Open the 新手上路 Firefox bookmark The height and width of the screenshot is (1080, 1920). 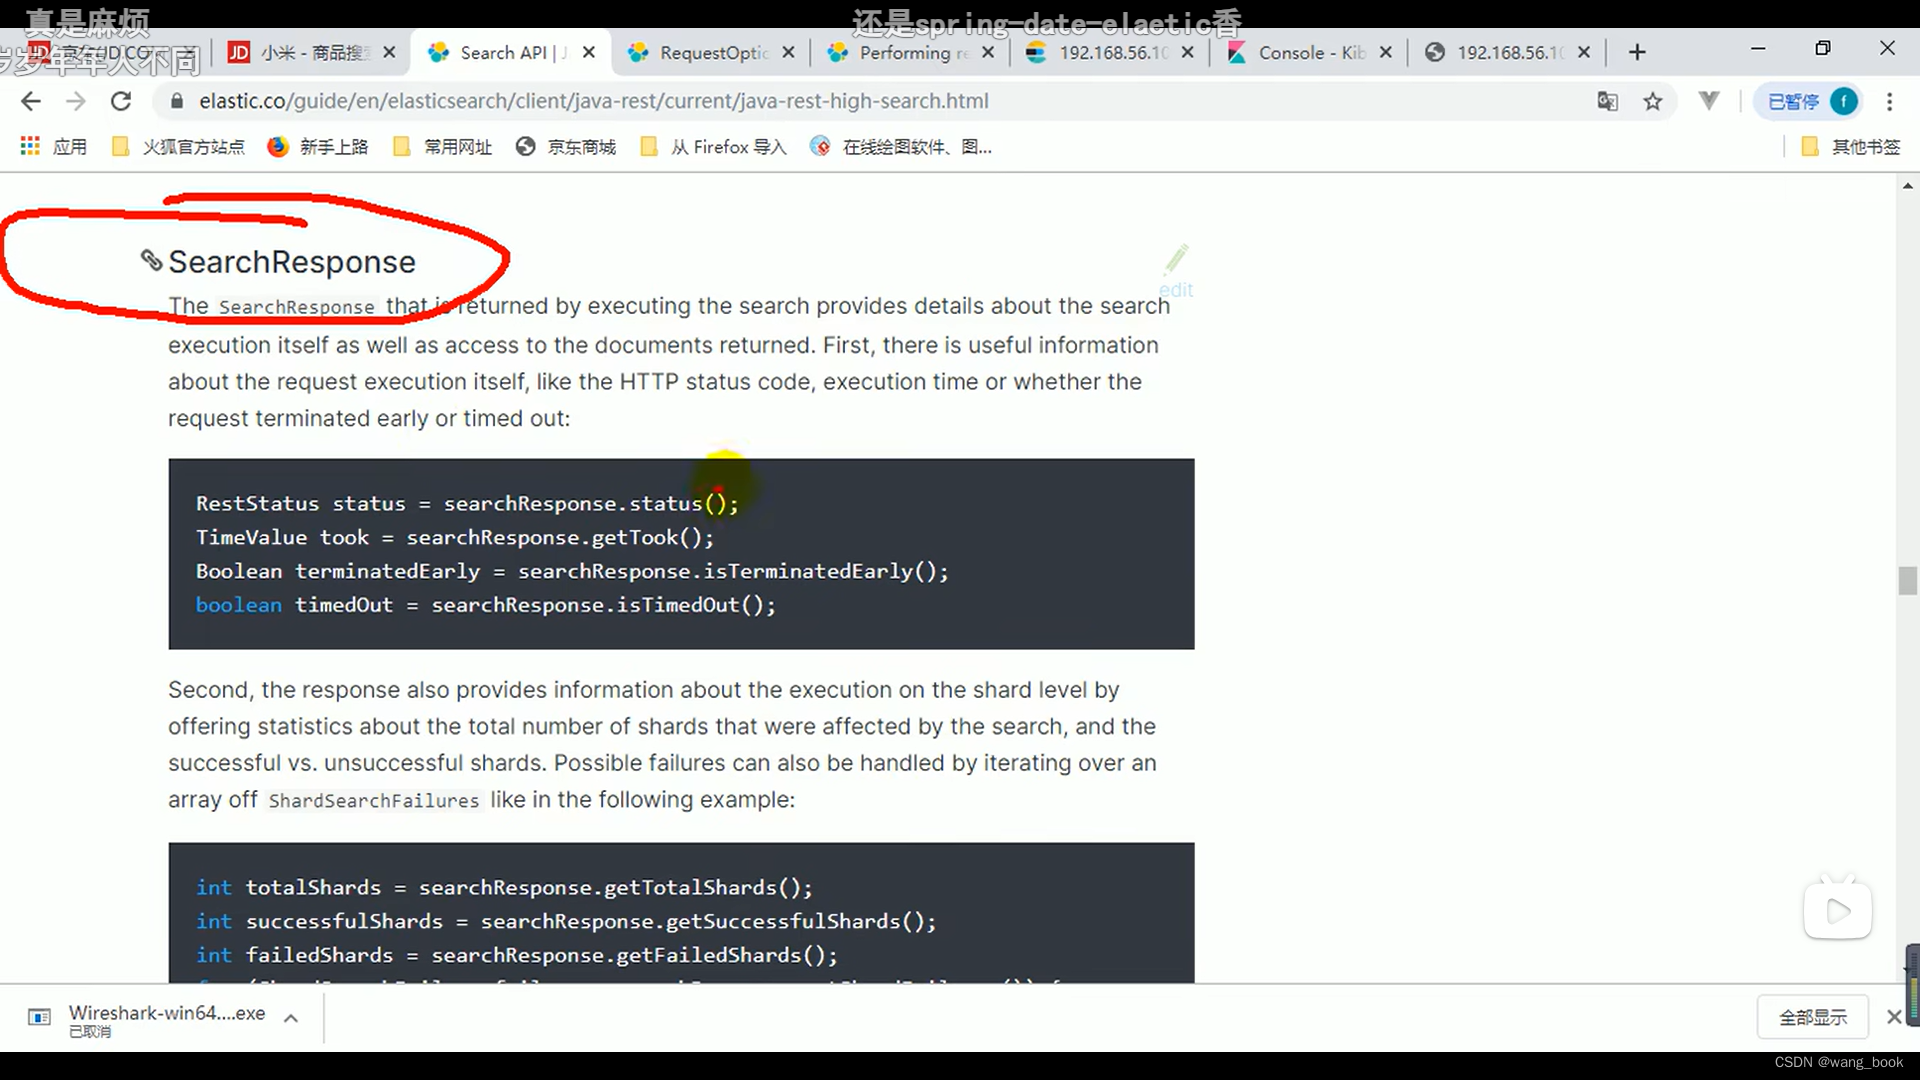[x=318, y=147]
